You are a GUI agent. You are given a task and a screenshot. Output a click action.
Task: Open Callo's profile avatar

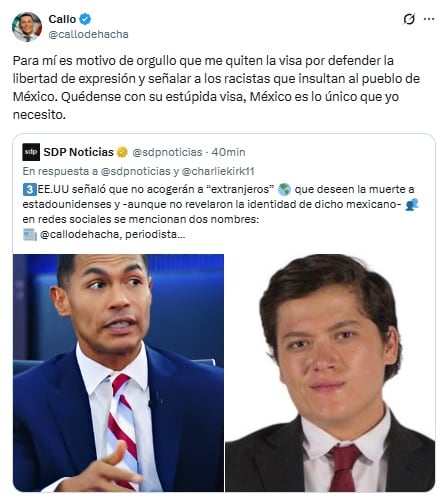pos(27,27)
